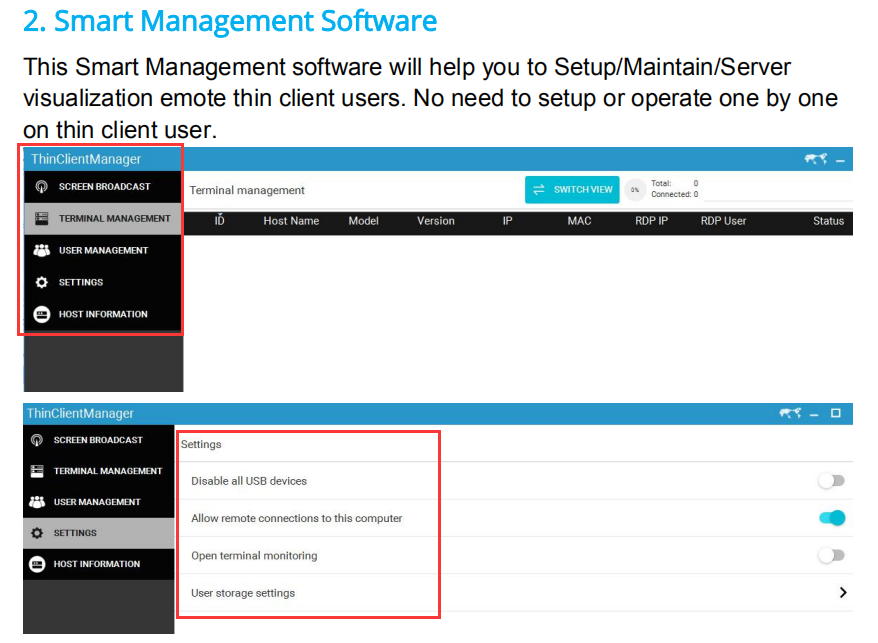This screenshot has height=643, width=878.
Task: Toggle Disable all USB devices switch
Action: [x=831, y=481]
